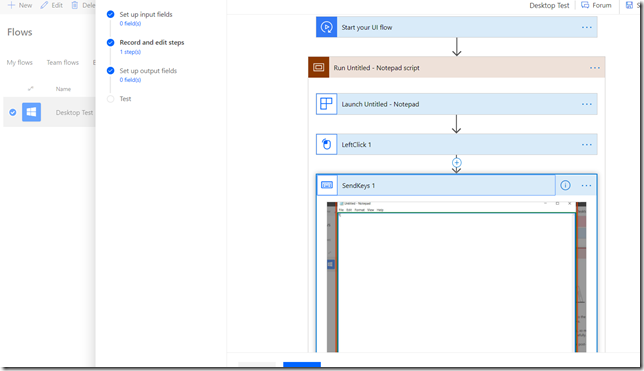Expand the LeftClick 1 step
This screenshot has width=644, height=371.
coord(457,144)
